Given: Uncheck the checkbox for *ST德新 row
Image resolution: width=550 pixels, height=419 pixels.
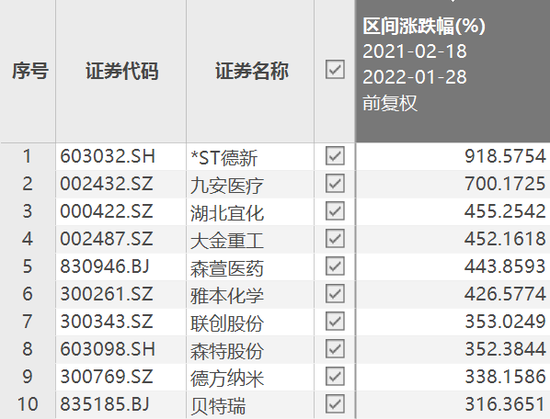Looking at the screenshot, I should pyautogui.click(x=335, y=156).
